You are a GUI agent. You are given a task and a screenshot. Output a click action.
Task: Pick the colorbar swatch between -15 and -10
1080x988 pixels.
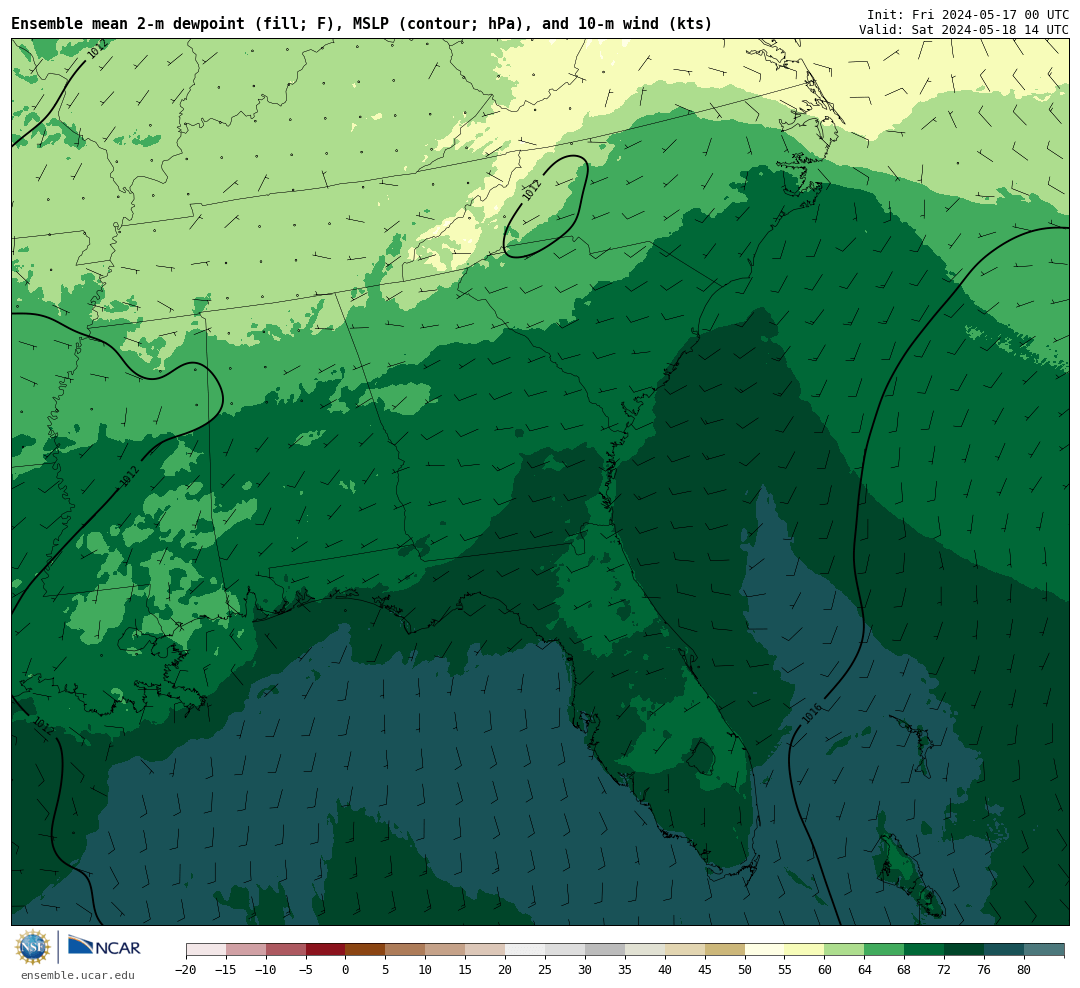(x=246, y=950)
